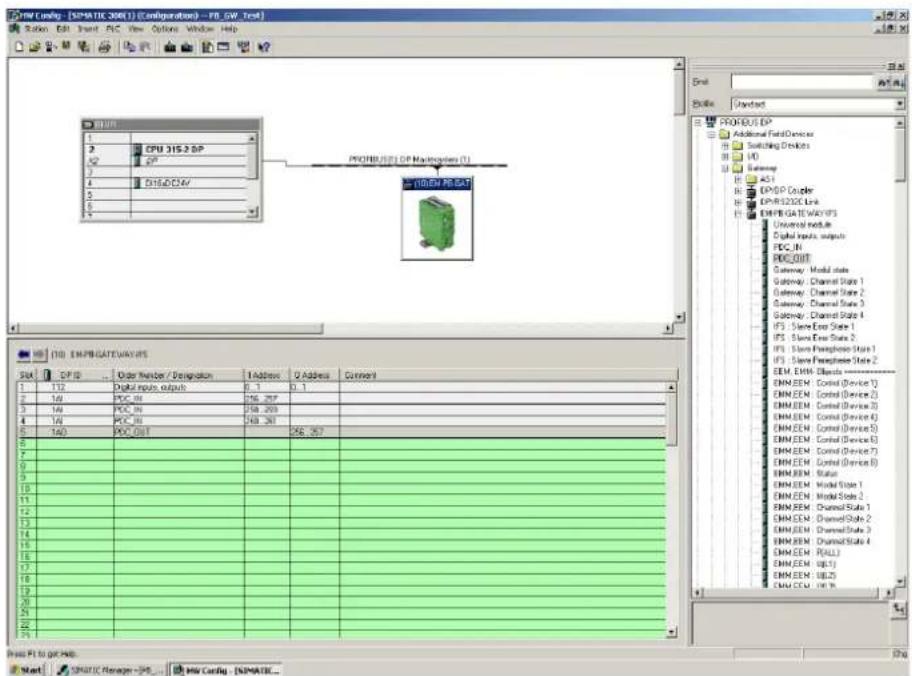Expand the AS-i folder node
The image size is (912, 676).
coord(738,179)
